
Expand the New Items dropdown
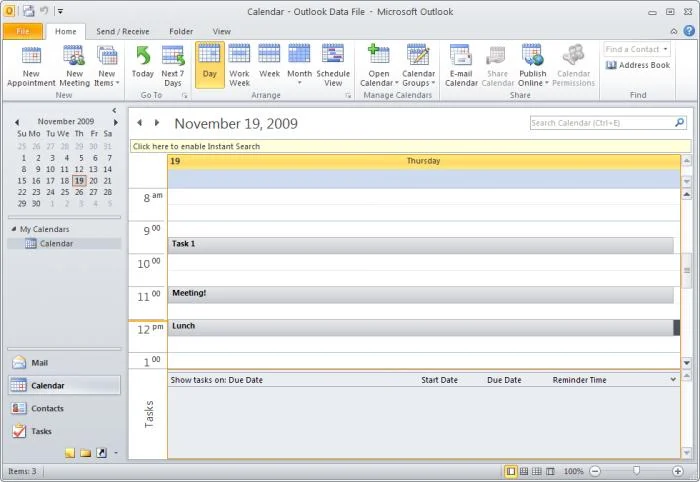[106, 83]
